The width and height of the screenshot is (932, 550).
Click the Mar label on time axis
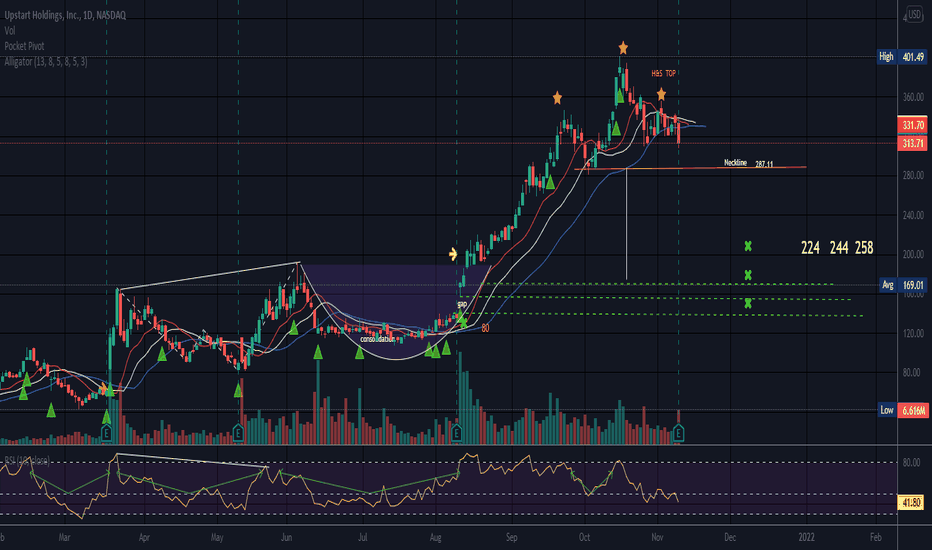tap(64, 538)
